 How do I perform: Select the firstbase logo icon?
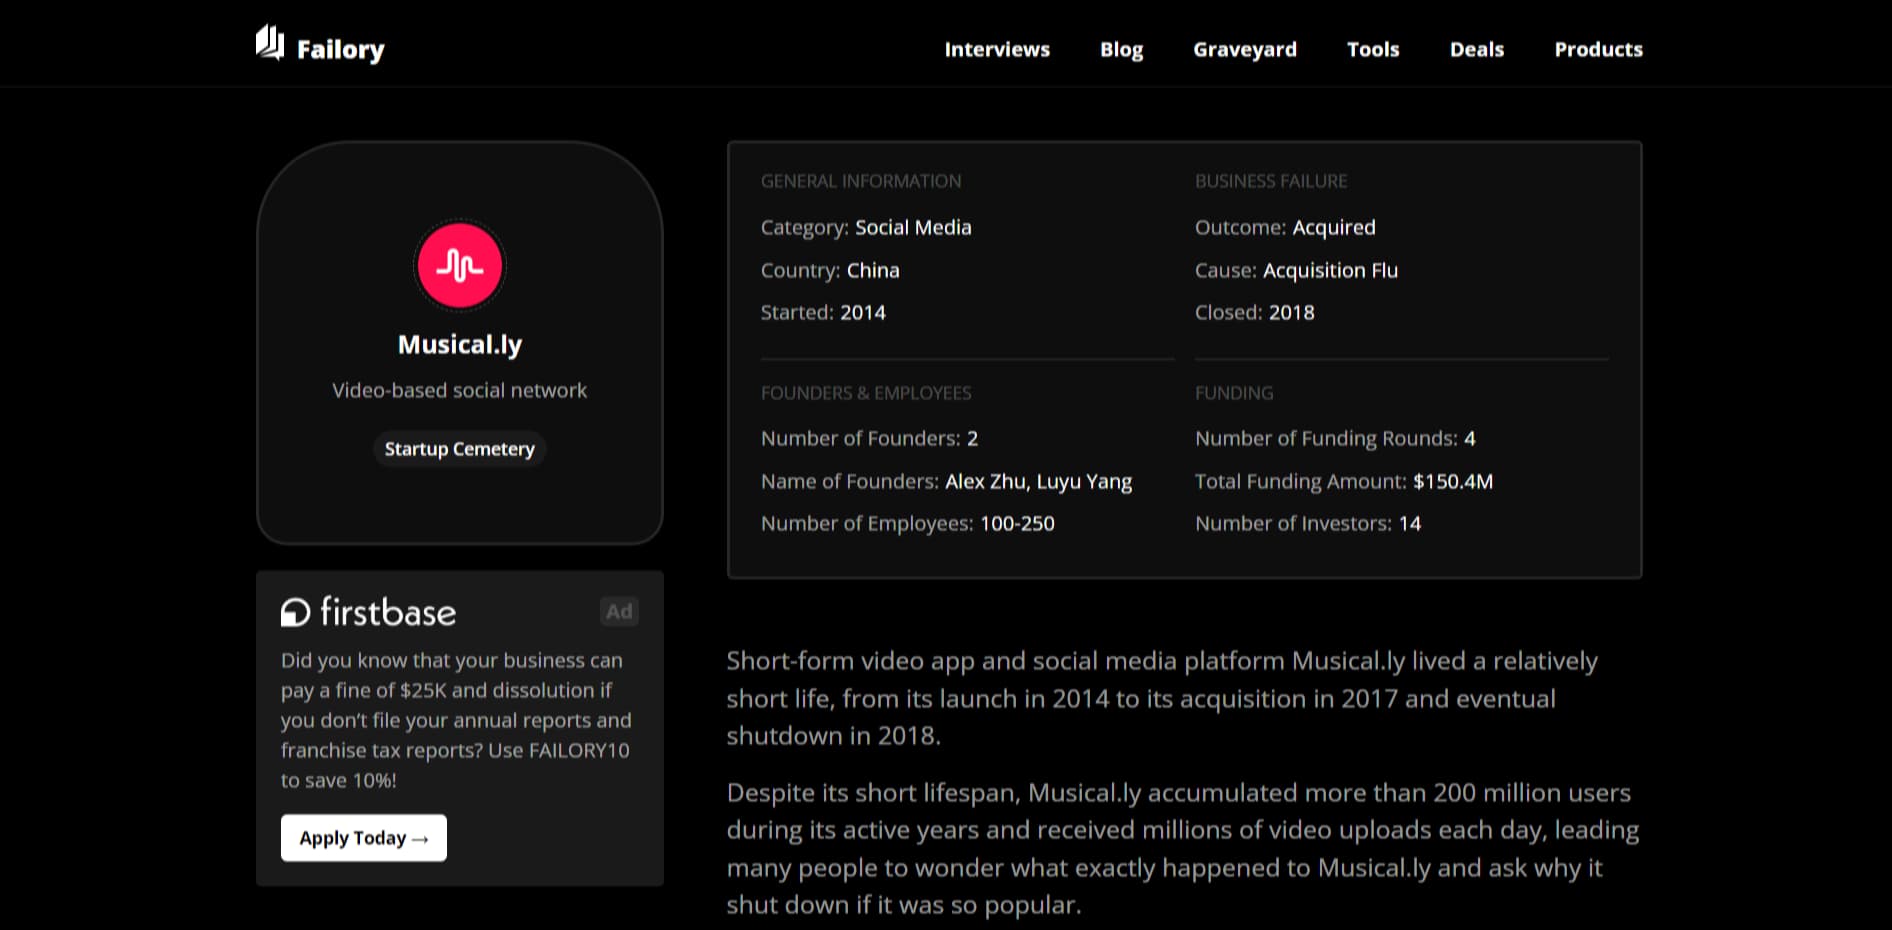pos(294,611)
